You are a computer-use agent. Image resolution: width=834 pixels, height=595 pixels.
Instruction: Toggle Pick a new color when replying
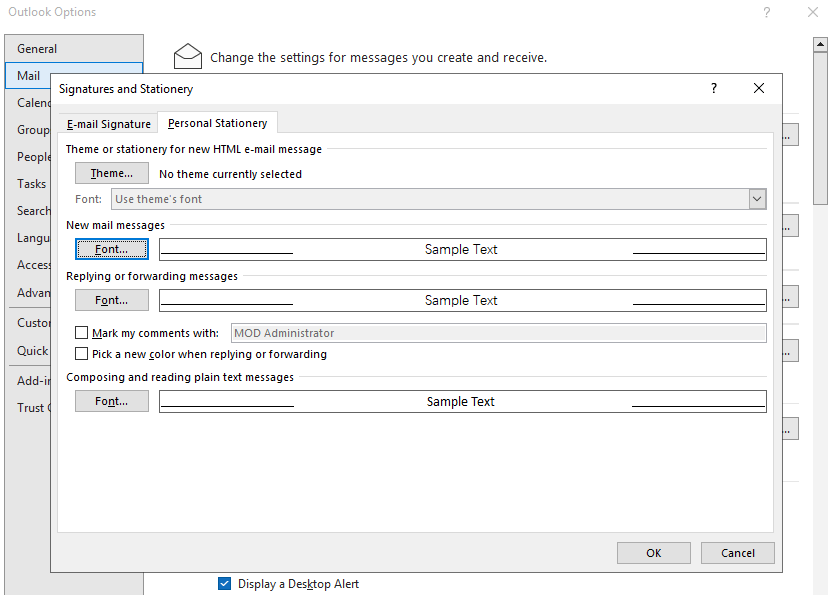[81, 354]
